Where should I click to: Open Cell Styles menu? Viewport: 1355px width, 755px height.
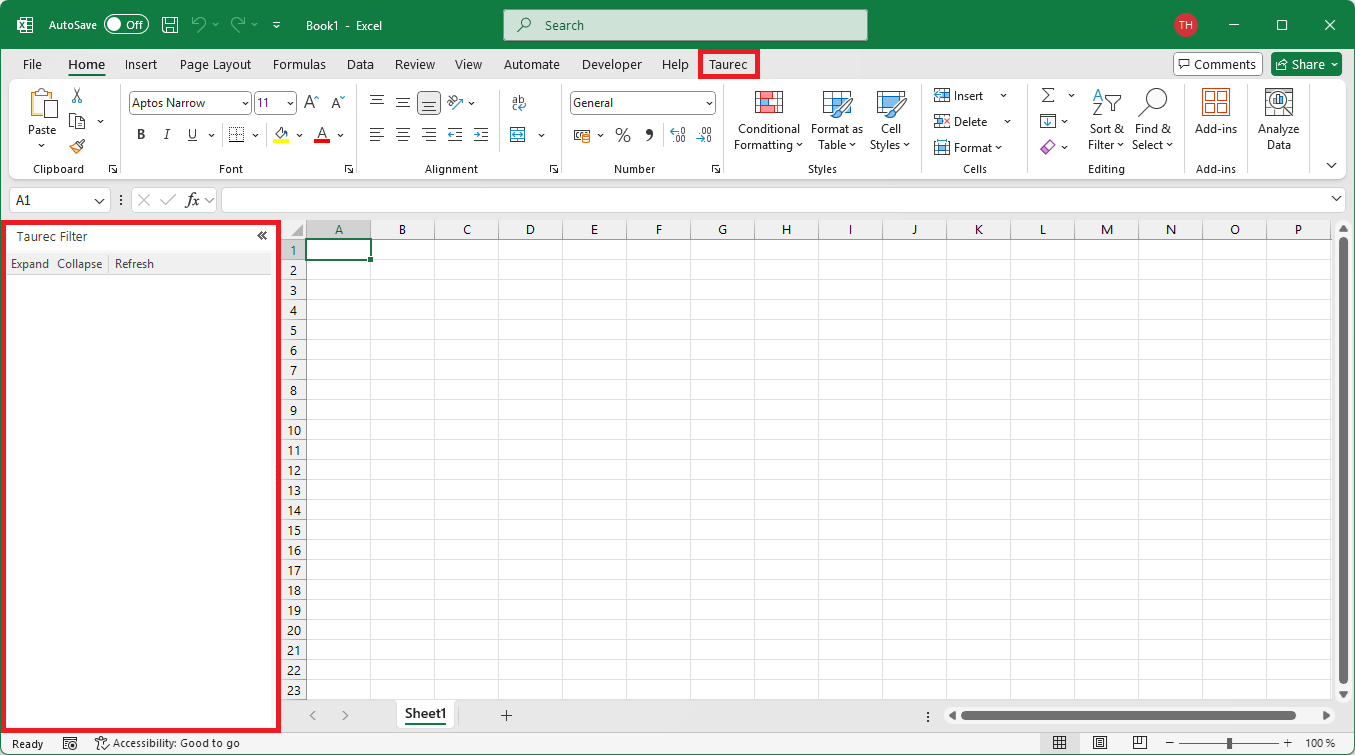(x=890, y=120)
